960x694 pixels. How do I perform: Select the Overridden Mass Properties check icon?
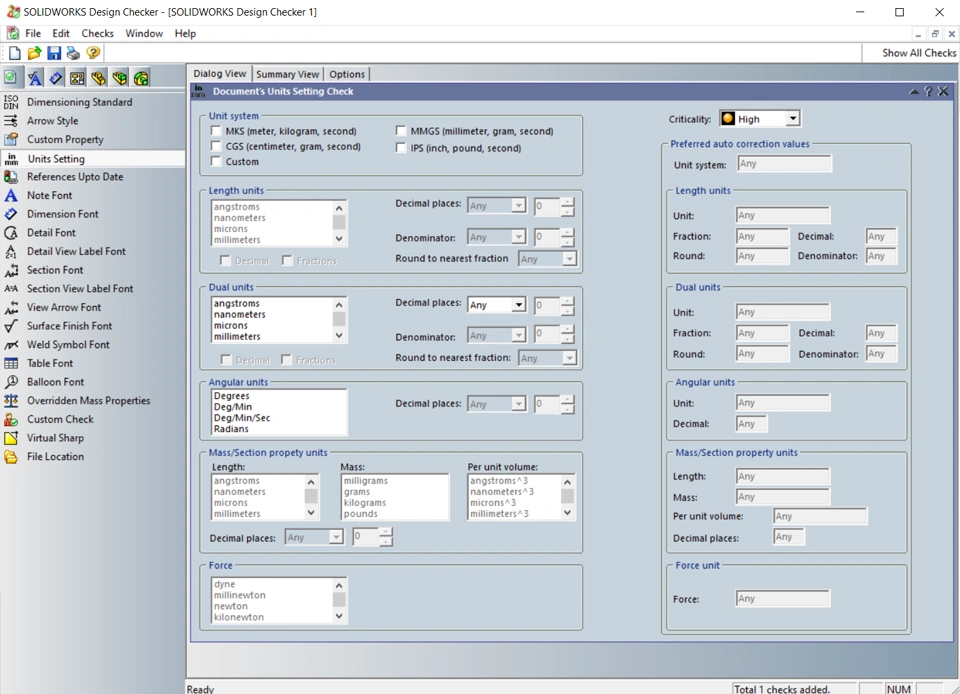click(x=11, y=401)
